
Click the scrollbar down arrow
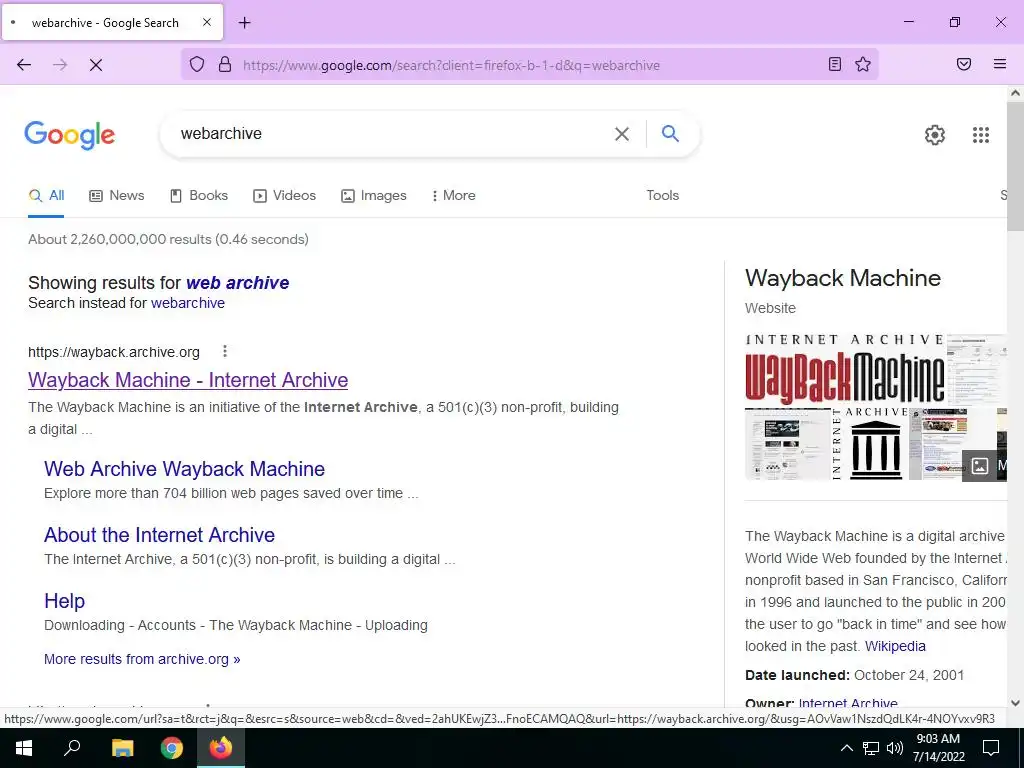click(x=1015, y=703)
